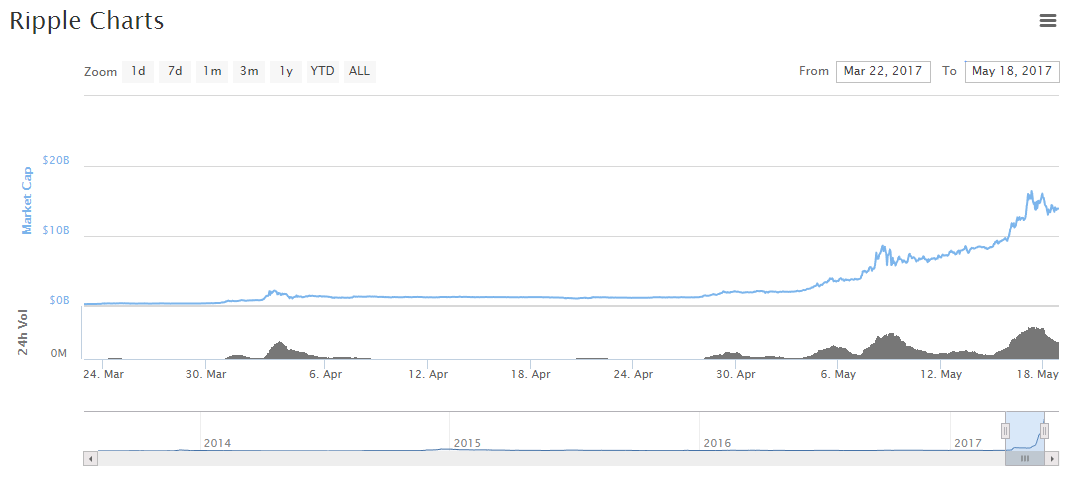Click the 6. Apr date label
This screenshot has height=480, width=1075.
(x=324, y=374)
